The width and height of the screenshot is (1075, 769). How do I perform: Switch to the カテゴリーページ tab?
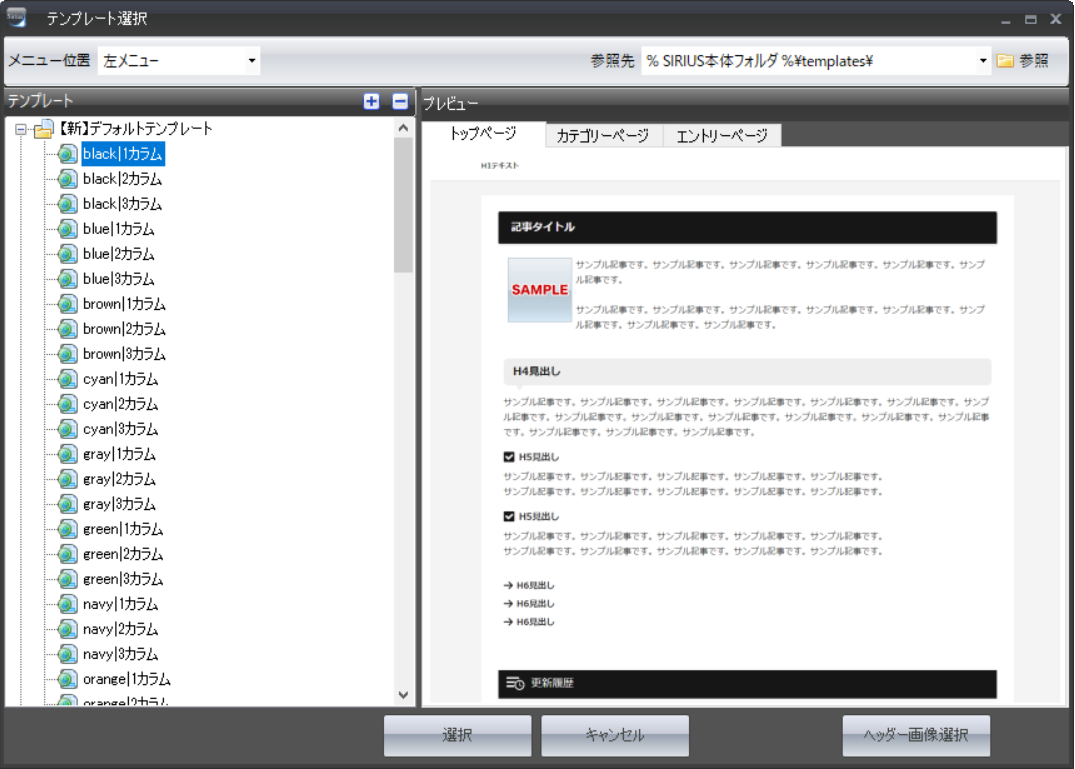[603, 136]
